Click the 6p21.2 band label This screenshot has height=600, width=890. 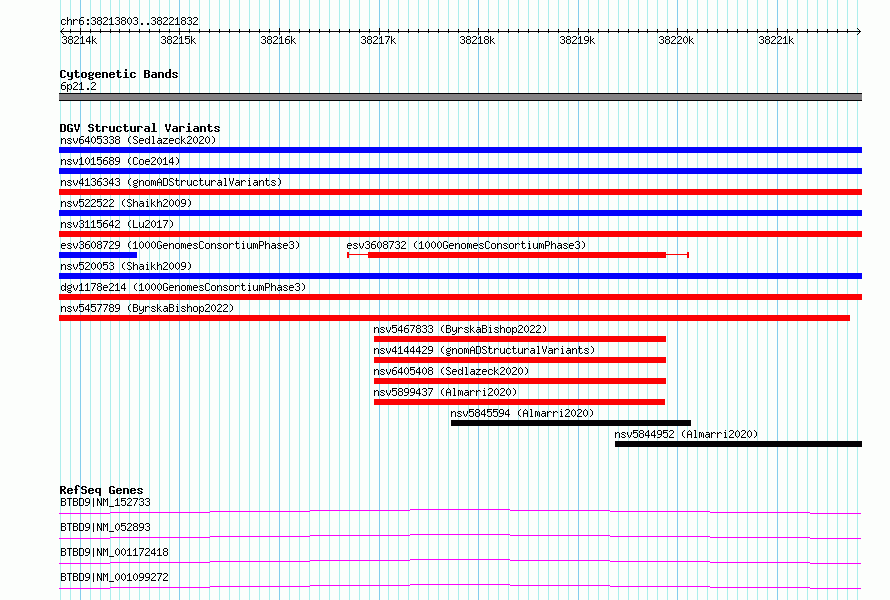tap(78, 86)
